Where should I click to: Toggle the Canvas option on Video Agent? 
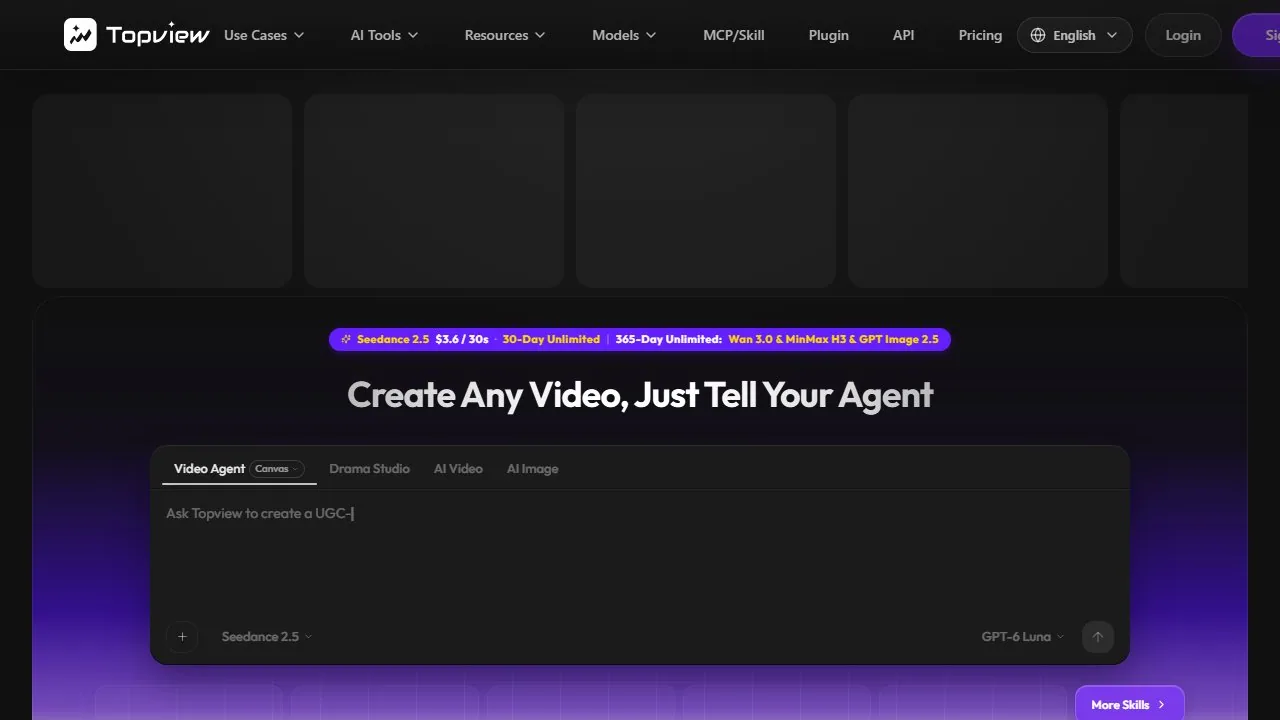[x=277, y=469]
